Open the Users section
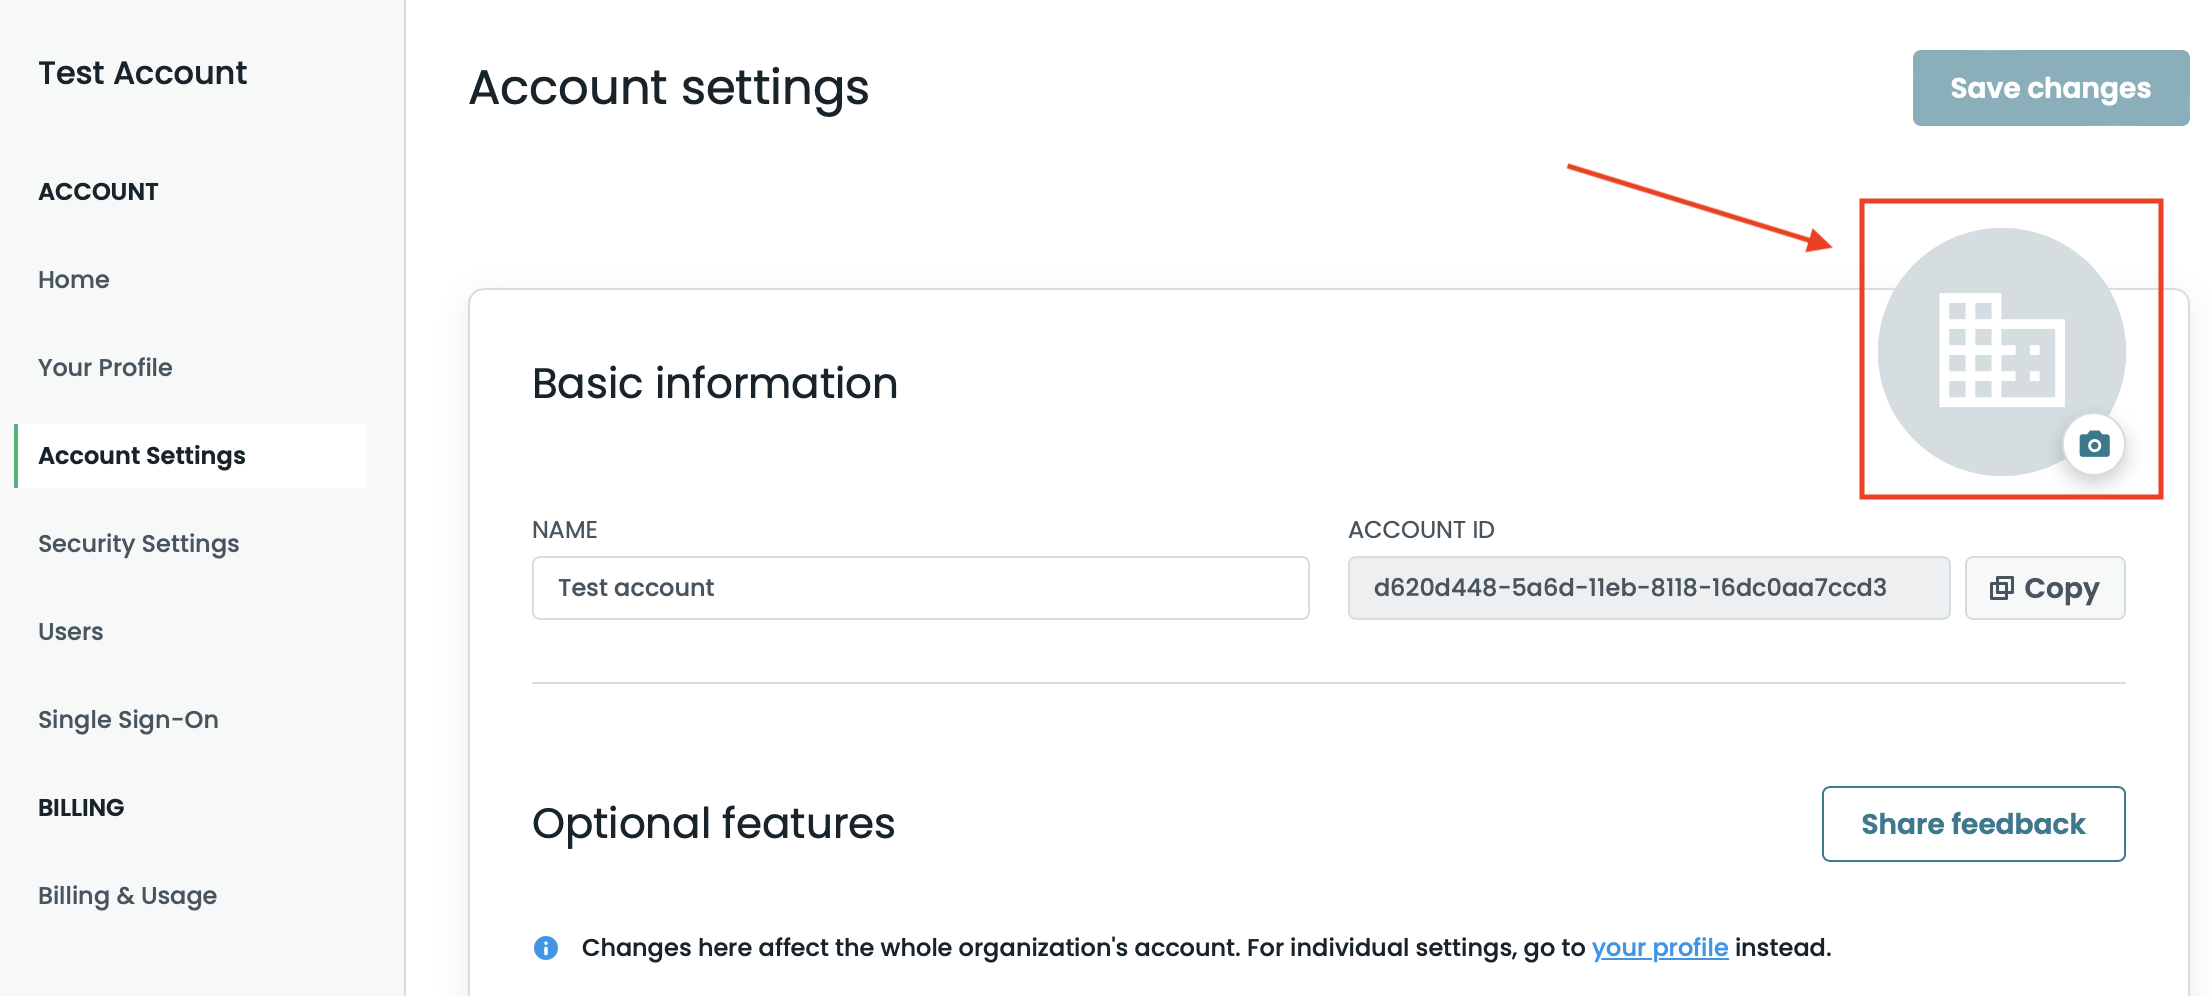 (x=71, y=632)
